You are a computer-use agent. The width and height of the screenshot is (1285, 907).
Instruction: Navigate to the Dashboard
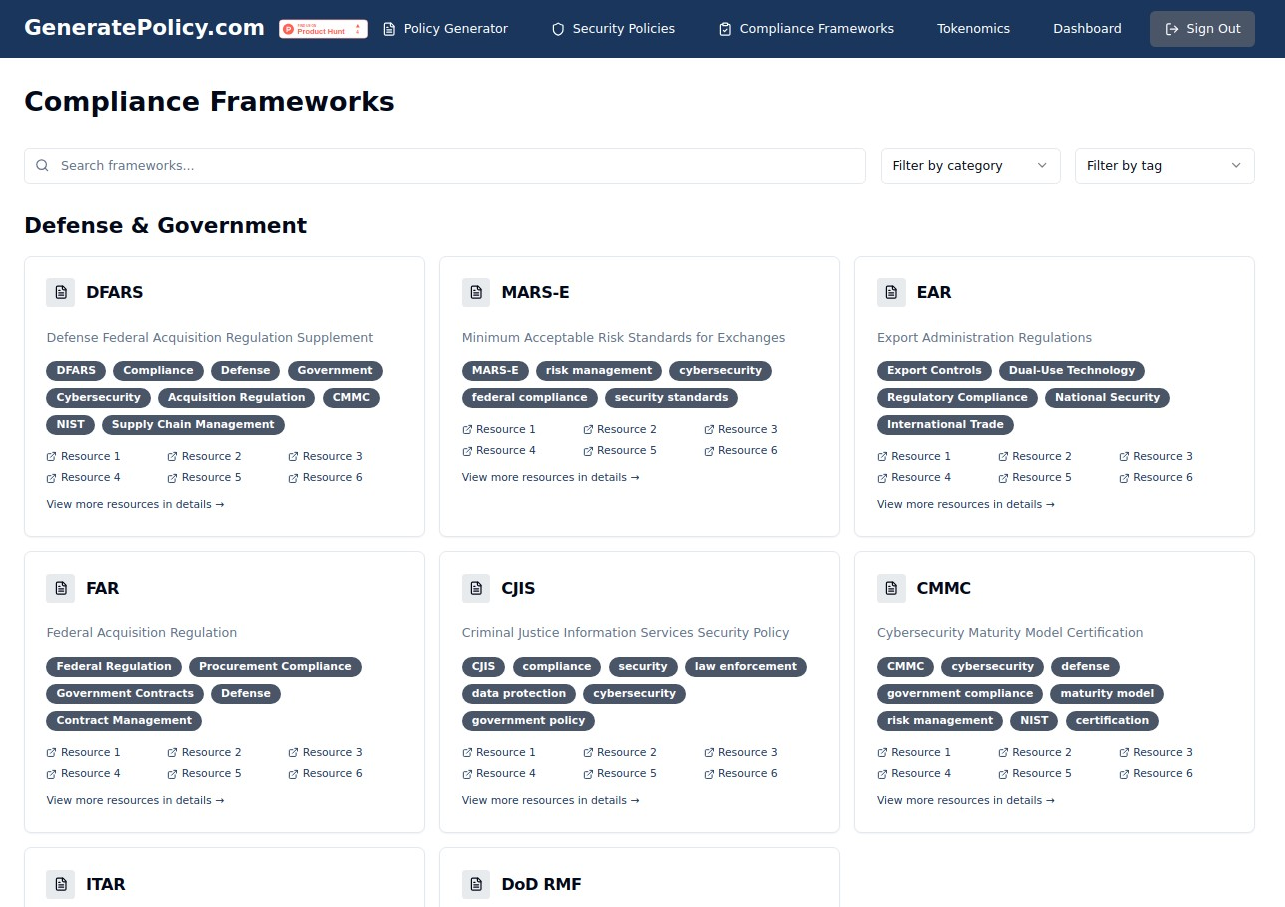pyautogui.click(x=1086, y=29)
